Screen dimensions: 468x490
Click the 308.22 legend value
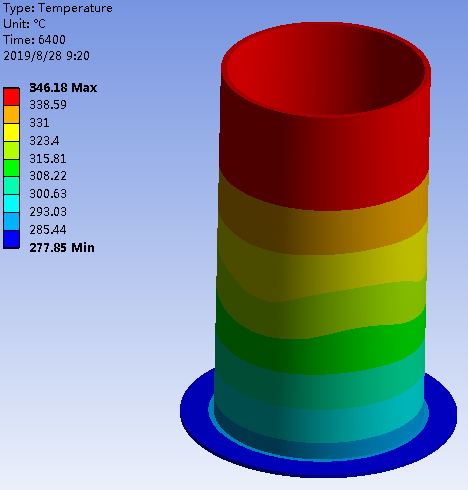tap(48, 176)
